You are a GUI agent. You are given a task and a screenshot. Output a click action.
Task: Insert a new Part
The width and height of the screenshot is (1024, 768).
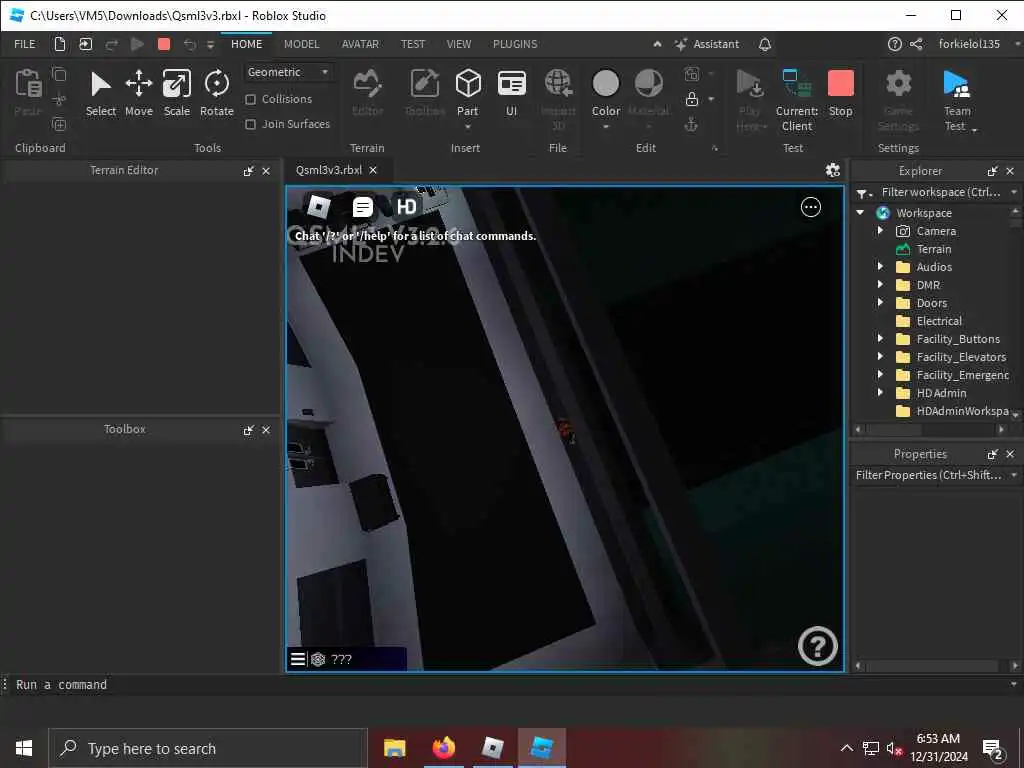(468, 92)
